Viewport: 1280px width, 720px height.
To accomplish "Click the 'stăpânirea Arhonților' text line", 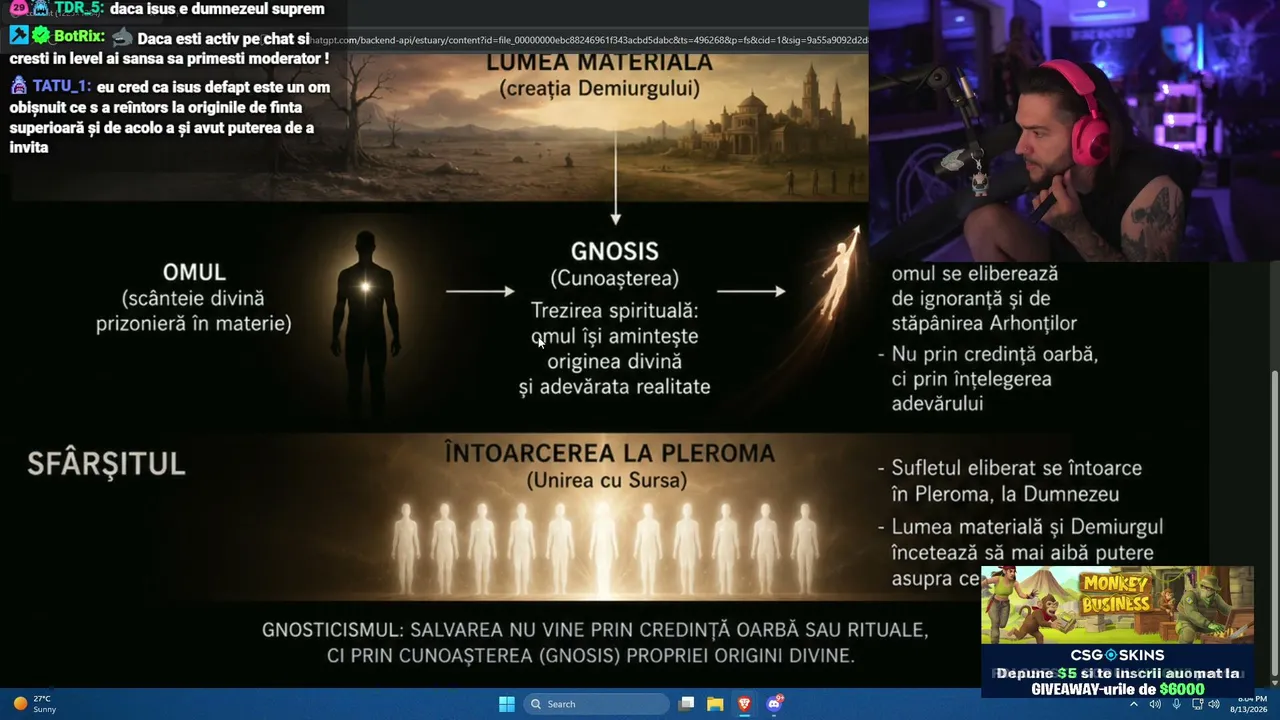I will tap(984, 323).
